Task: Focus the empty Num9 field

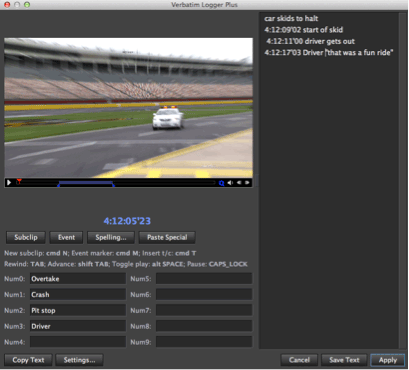Action: [204, 342]
